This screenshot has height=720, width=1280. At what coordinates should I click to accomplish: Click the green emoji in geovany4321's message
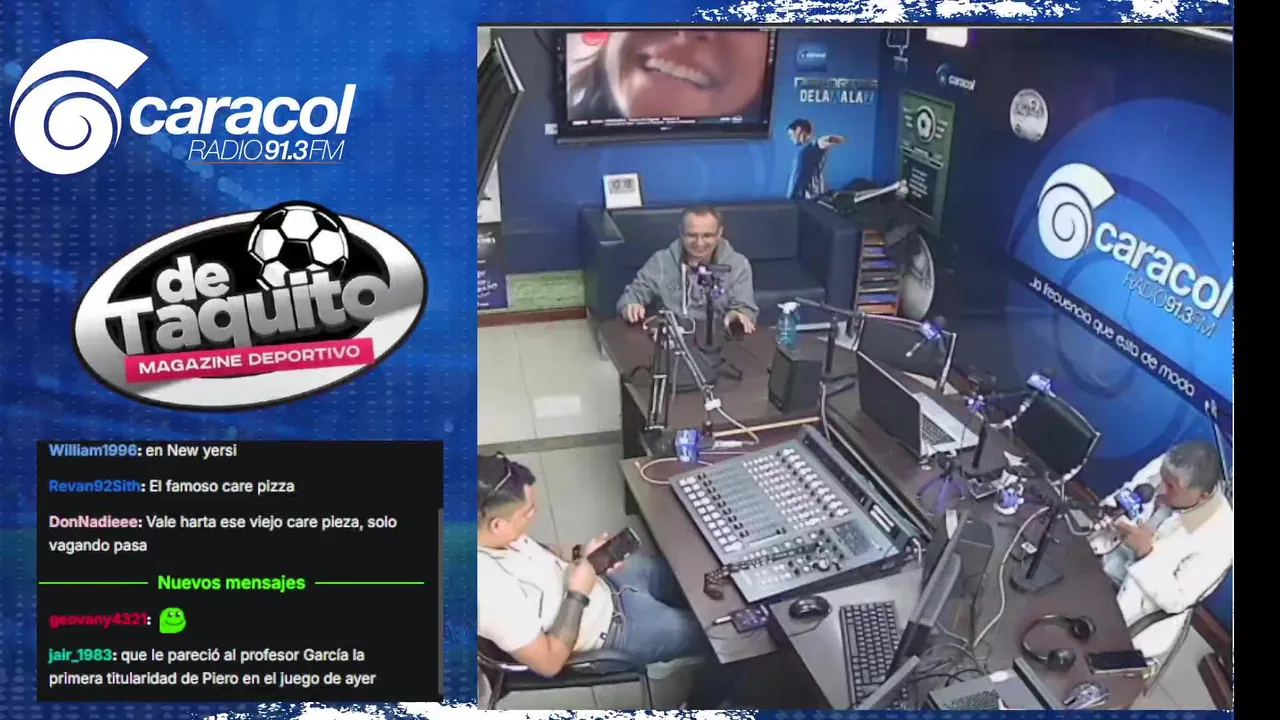pos(172,620)
